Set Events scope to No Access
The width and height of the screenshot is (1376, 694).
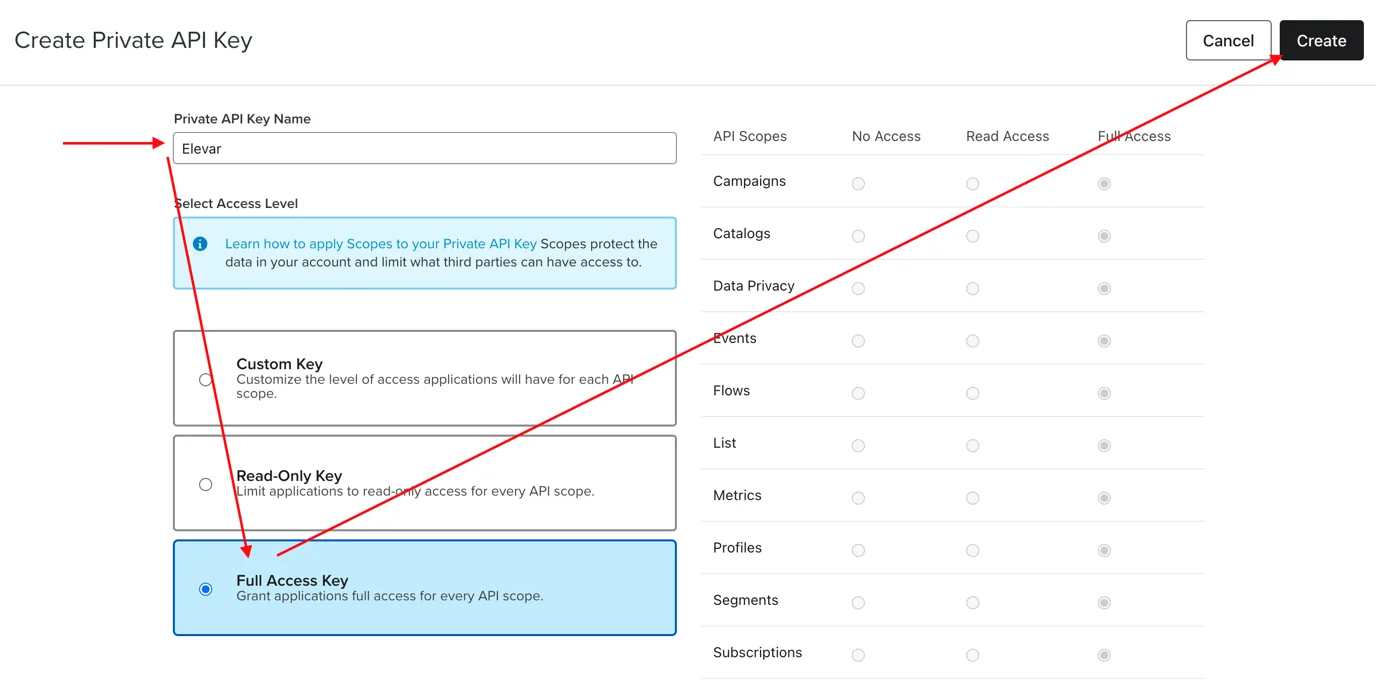click(x=858, y=341)
